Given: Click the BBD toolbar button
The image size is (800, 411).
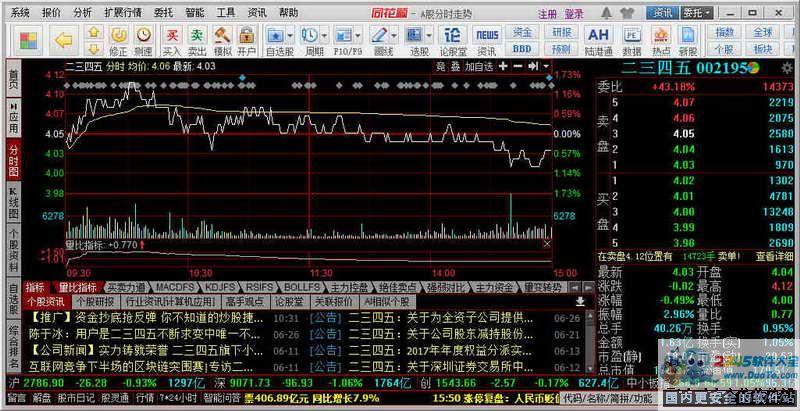Looking at the screenshot, I should pyautogui.click(x=521, y=49).
